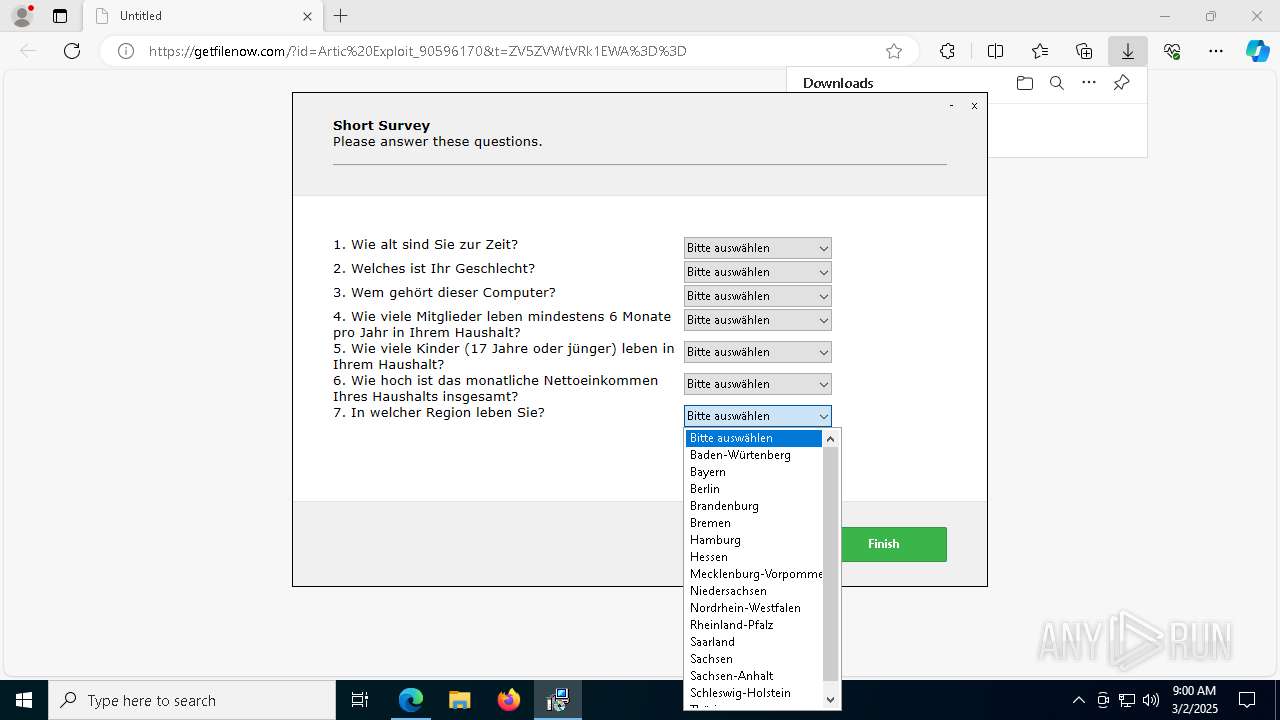Open tab actions menu icon
The width and height of the screenshot is (1280, 720).
[60, 16]
